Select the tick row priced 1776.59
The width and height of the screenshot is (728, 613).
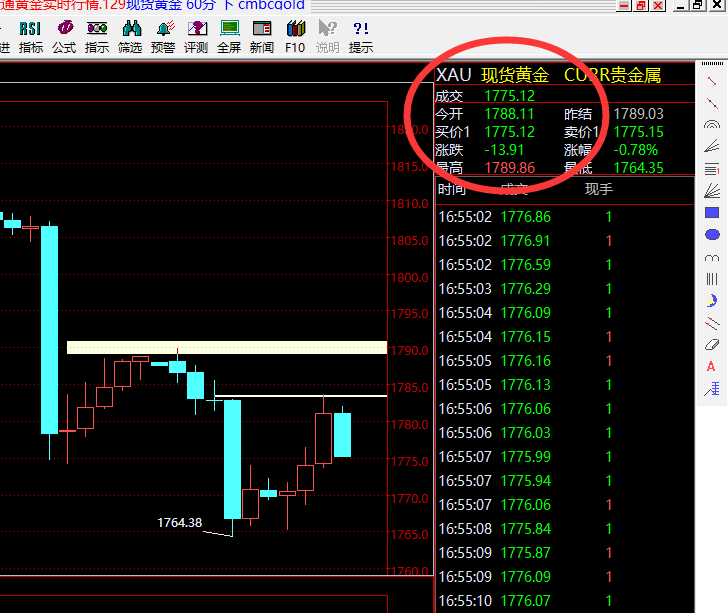tap(565, 265)
